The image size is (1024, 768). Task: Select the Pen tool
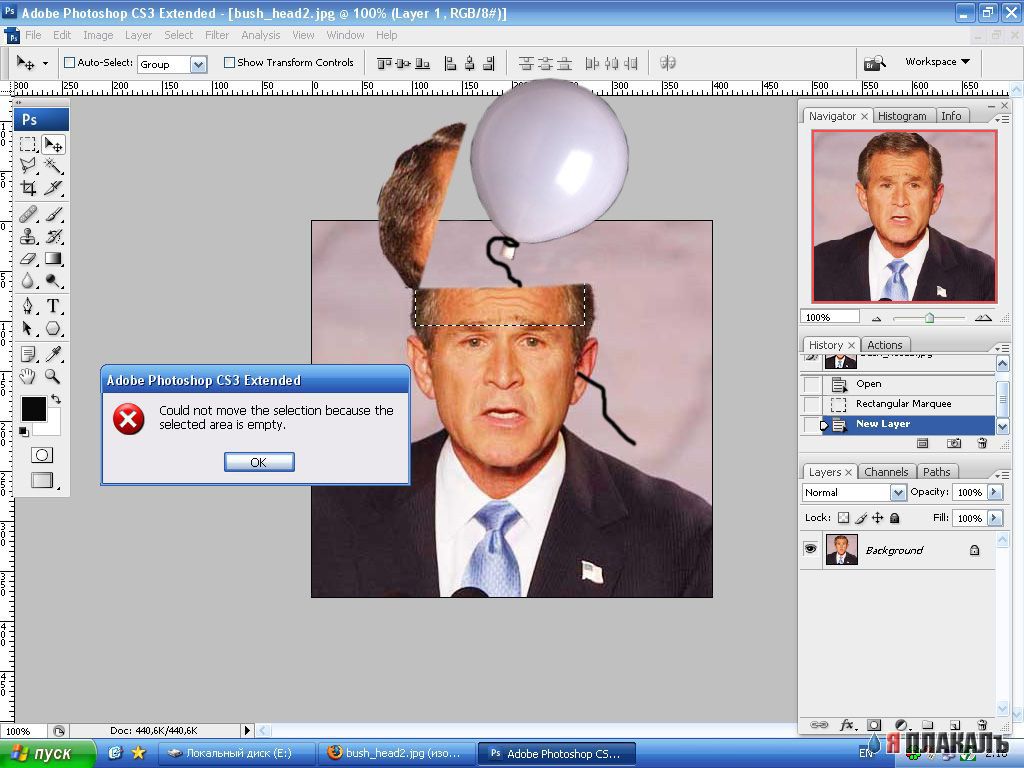(x=28, y=306)
